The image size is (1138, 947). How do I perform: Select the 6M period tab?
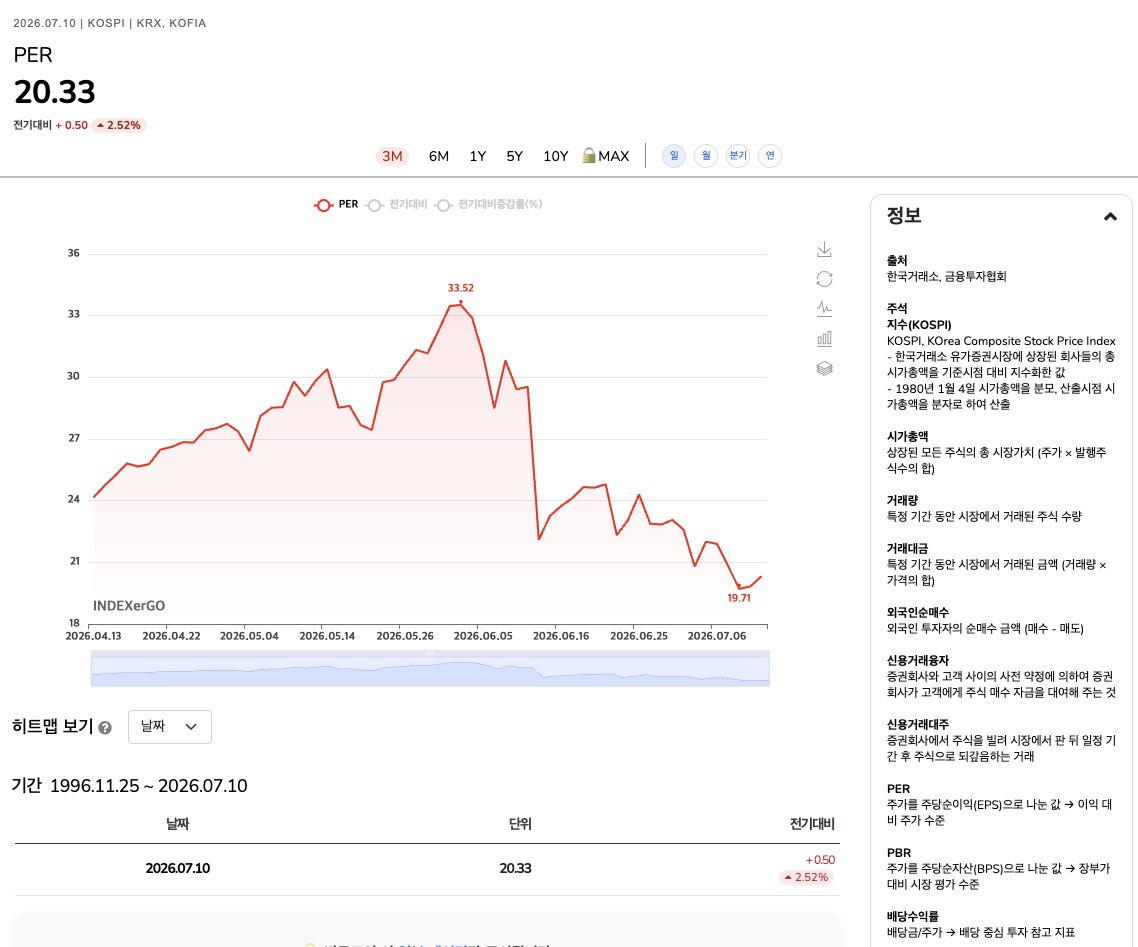pos(439,156)
